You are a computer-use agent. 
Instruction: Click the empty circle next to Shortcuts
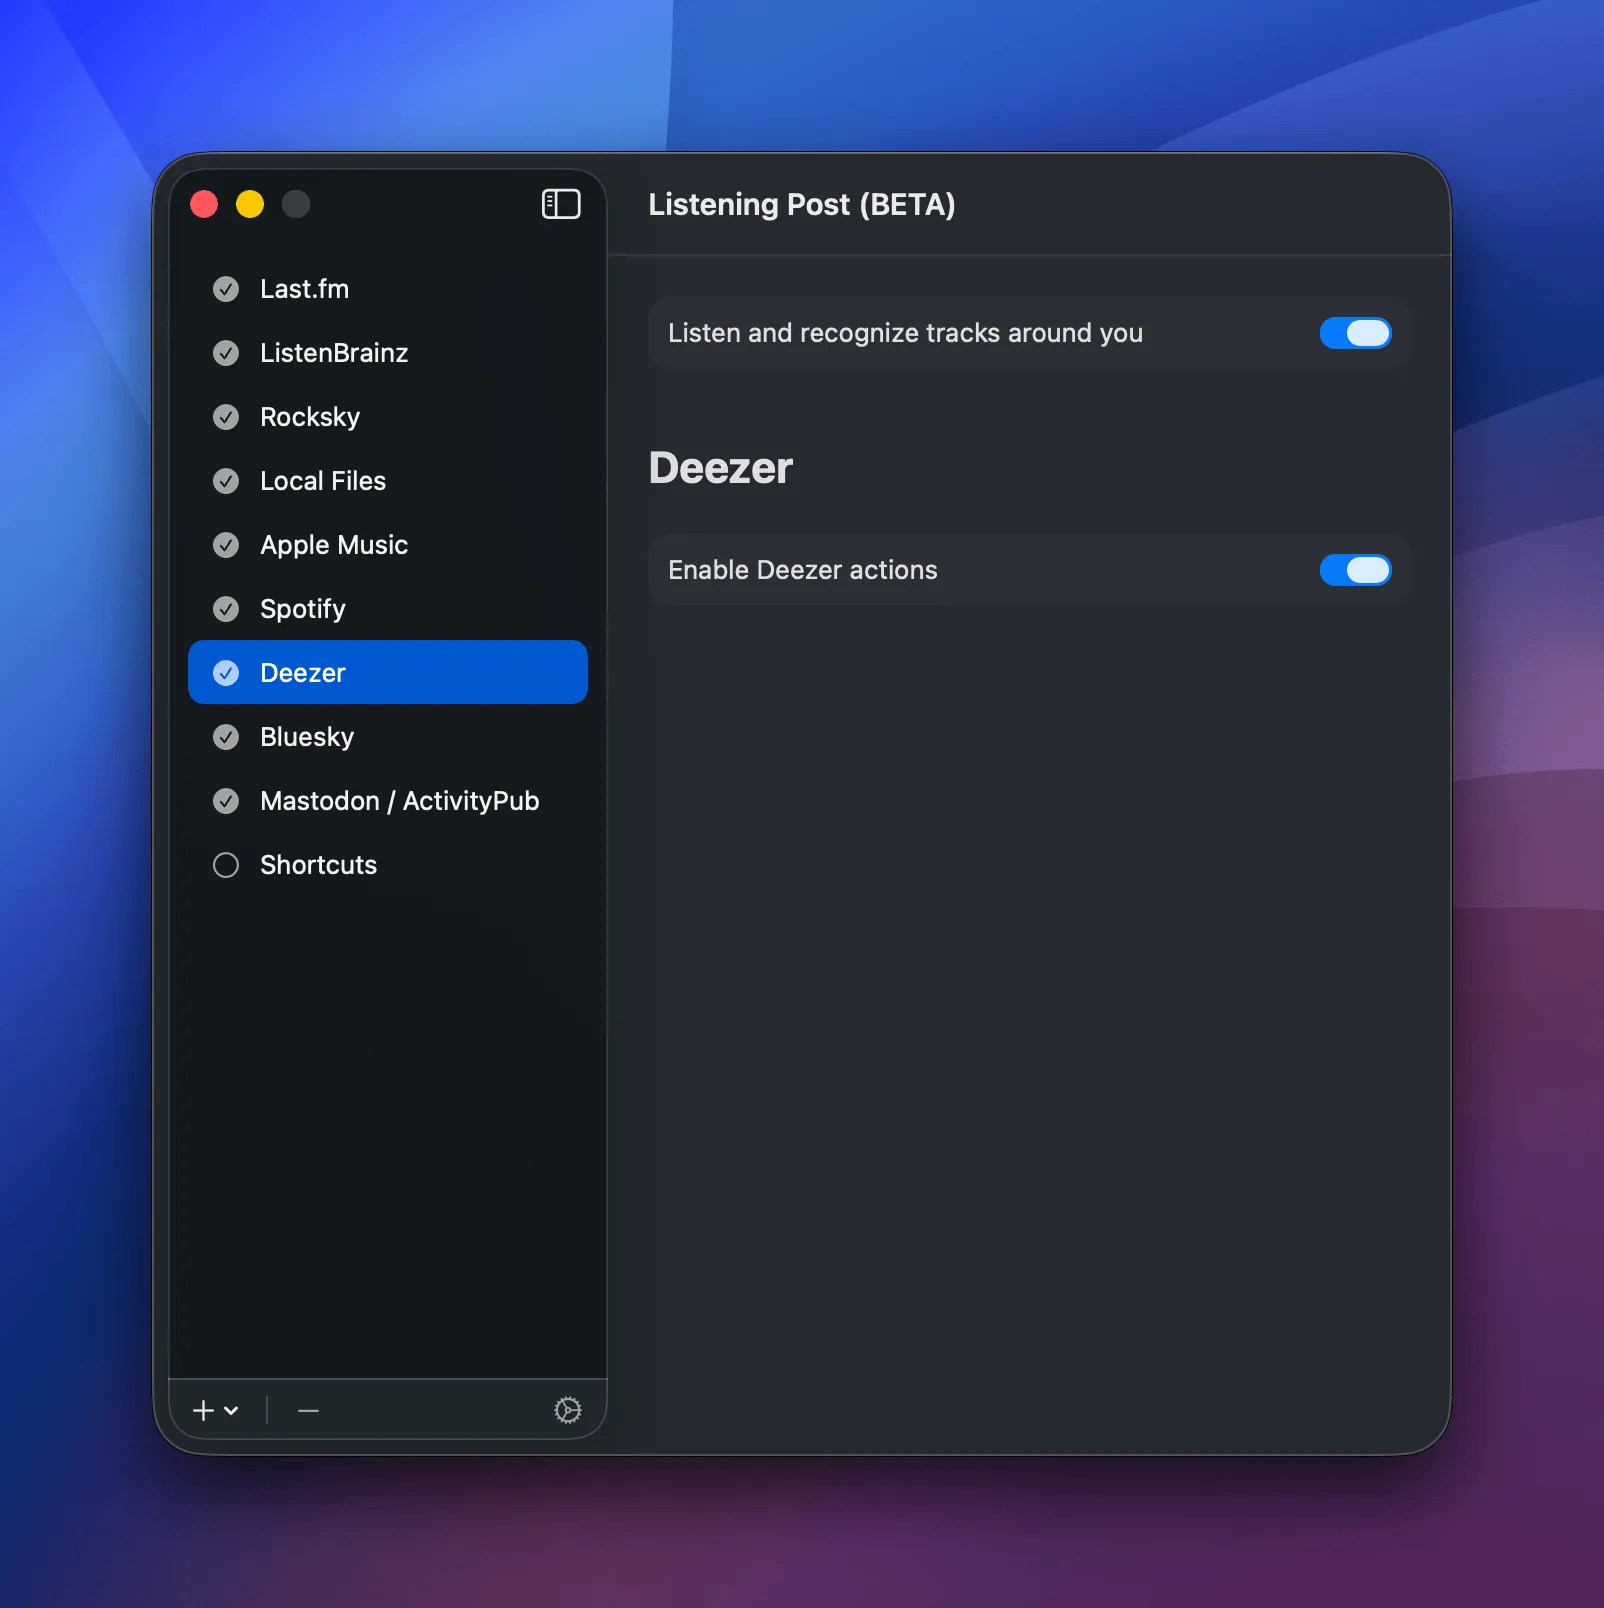coord(226,865)
